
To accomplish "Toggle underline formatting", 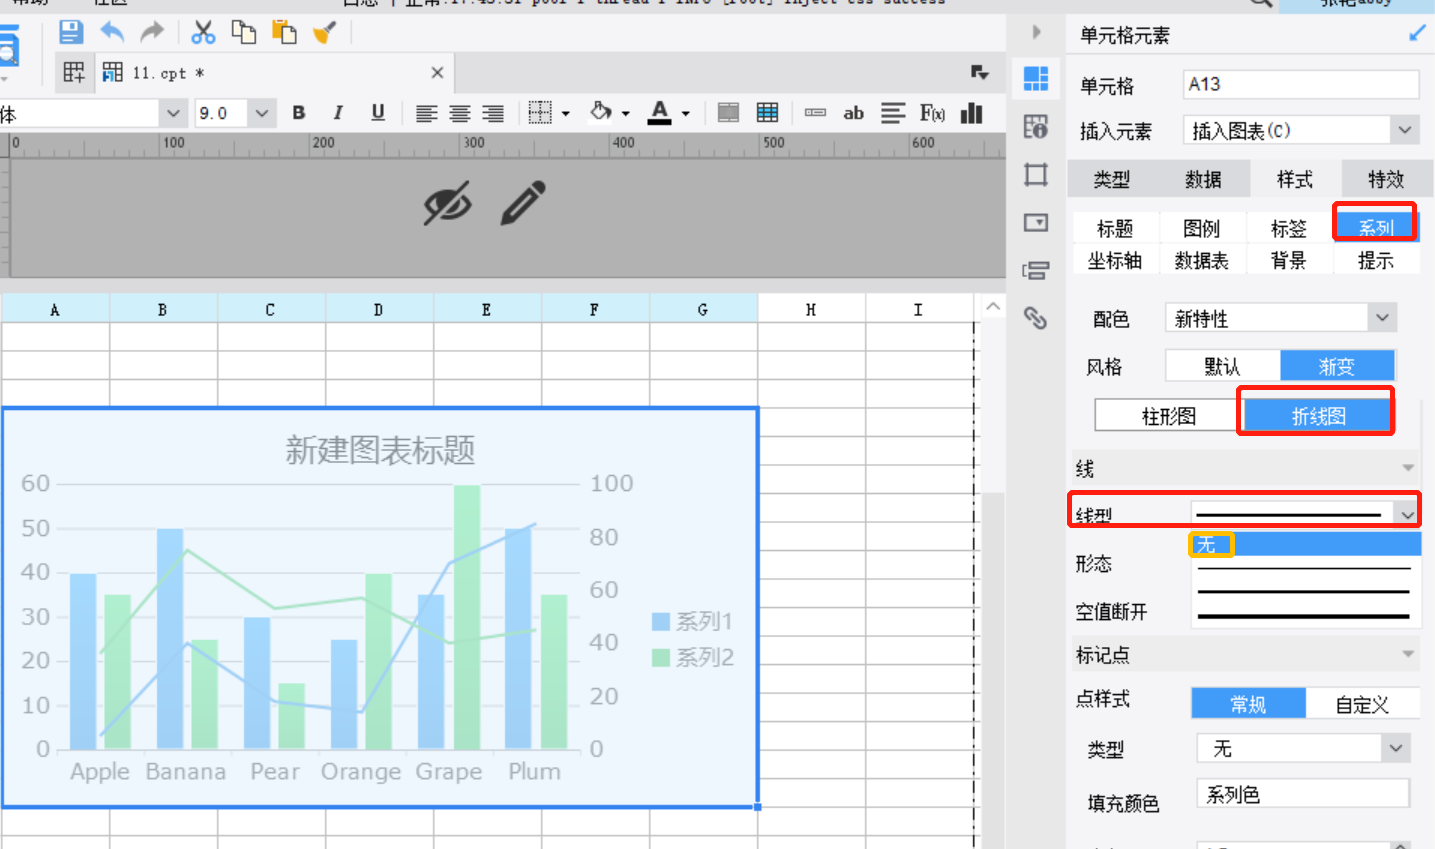I will click(377, 113).
